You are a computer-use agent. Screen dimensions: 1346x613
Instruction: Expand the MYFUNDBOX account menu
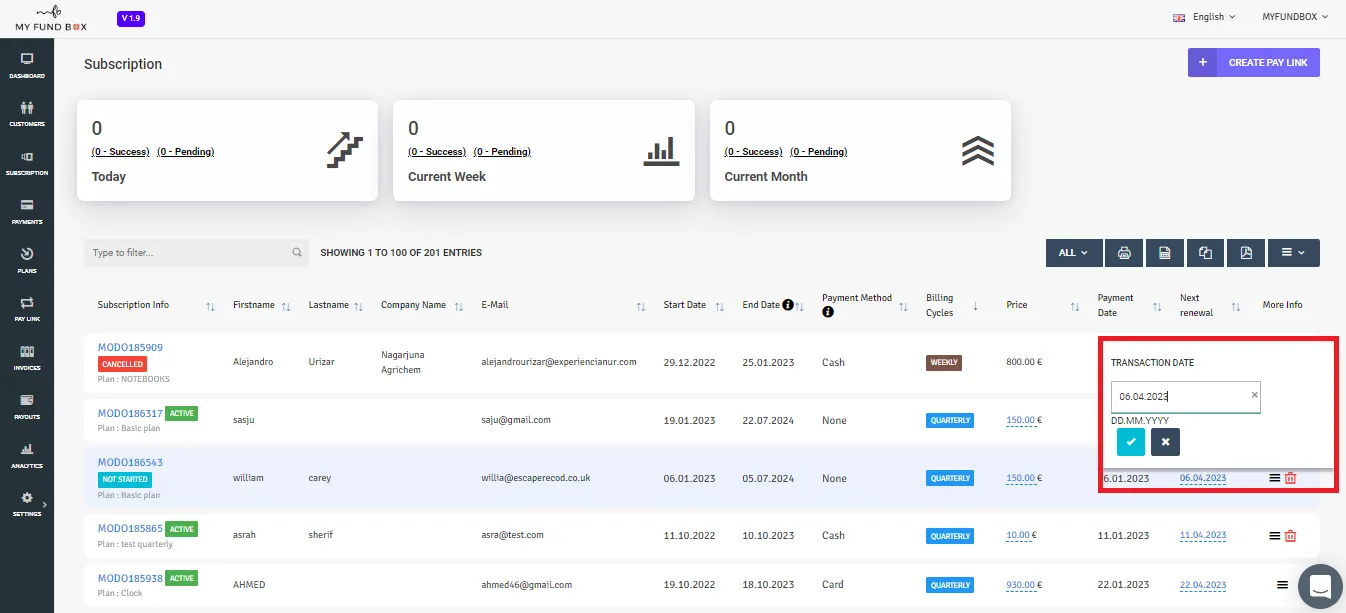pos(1295,17)
